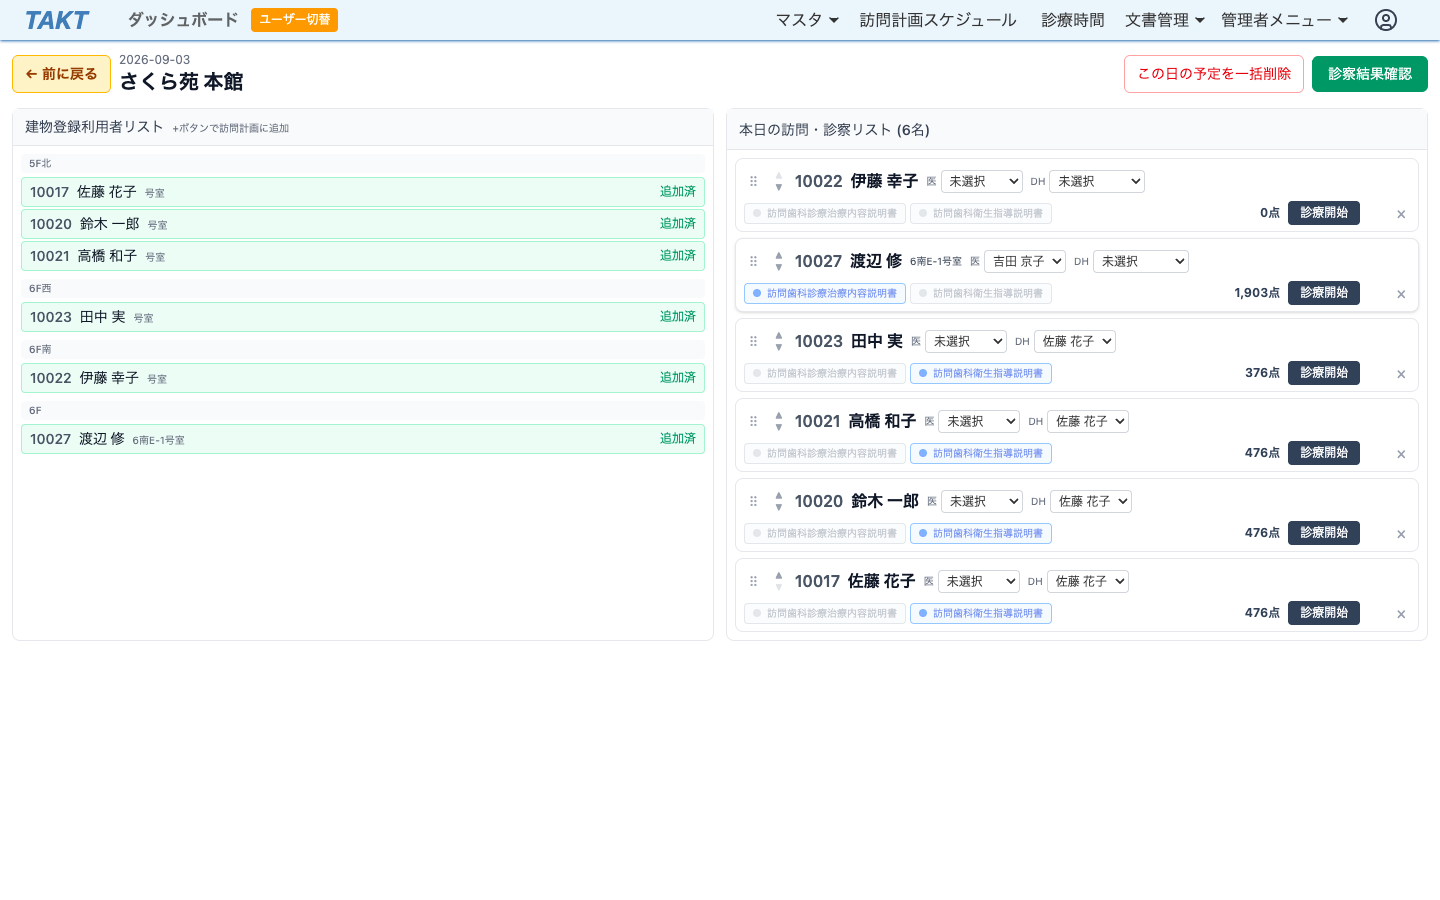The image size is (1440, 900).
Task: Remove 10020 鈴木 一郎 with the x icon
Action: (1401, 534)
